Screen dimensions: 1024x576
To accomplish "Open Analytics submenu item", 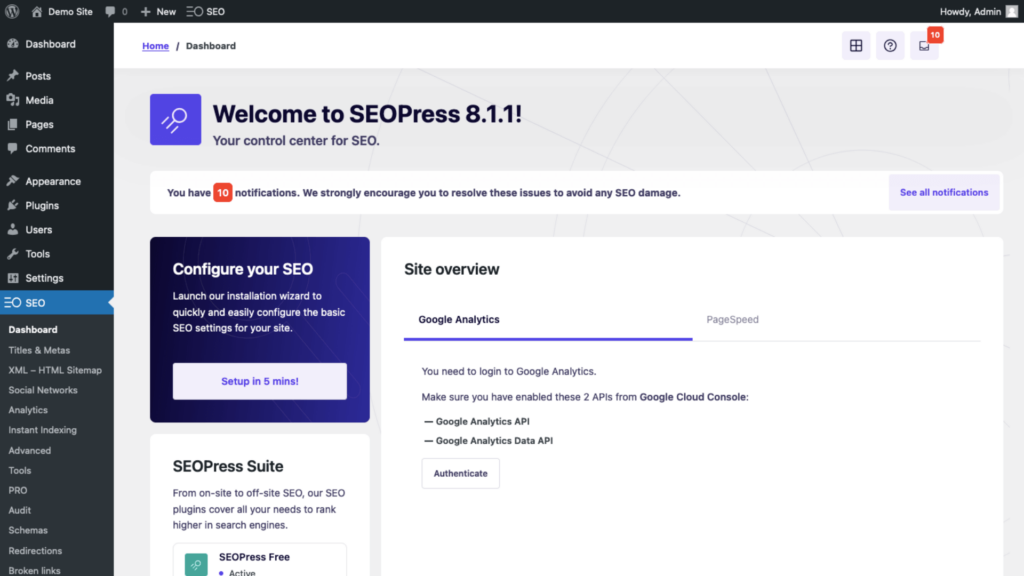I will [28, 410].
